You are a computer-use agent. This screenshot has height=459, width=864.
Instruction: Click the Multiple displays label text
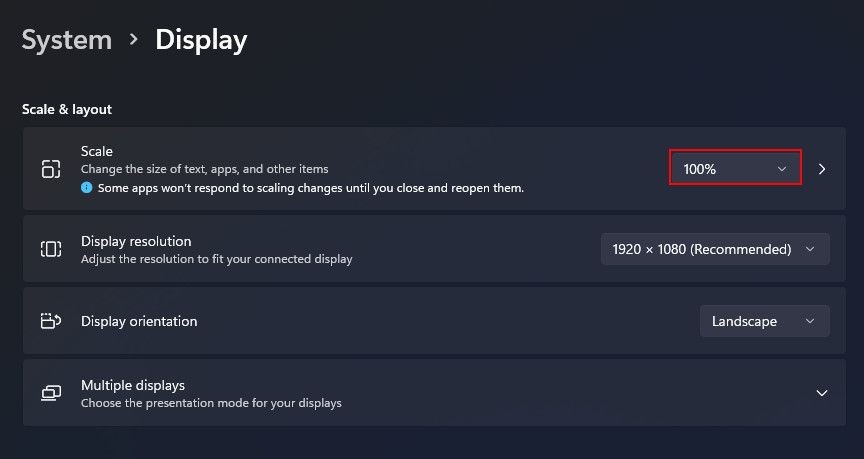133,385
